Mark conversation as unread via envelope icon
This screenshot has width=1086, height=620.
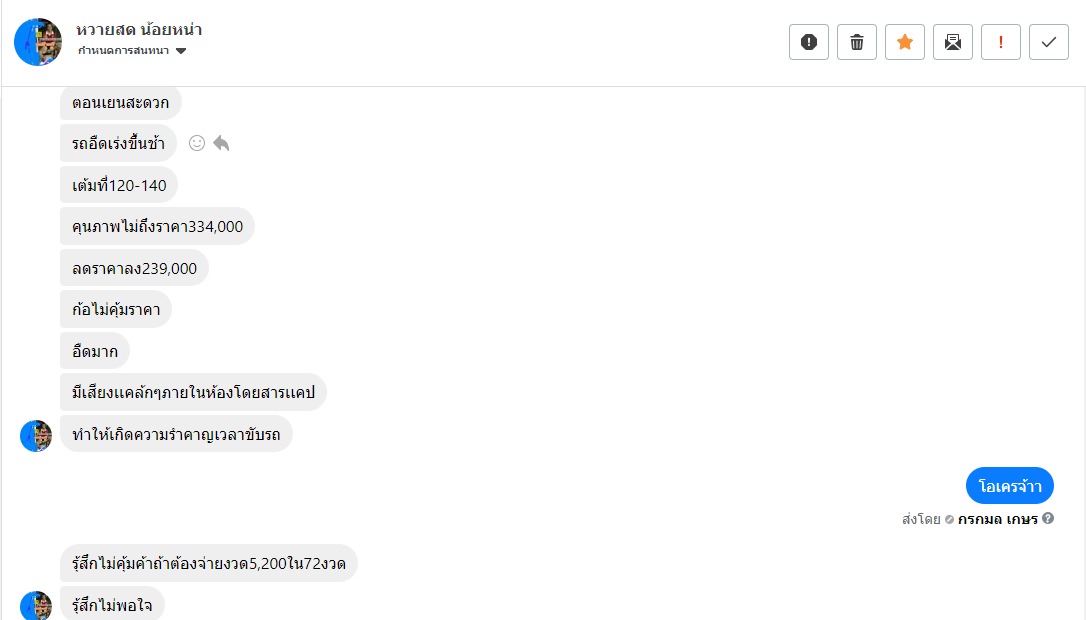(953, 42)
